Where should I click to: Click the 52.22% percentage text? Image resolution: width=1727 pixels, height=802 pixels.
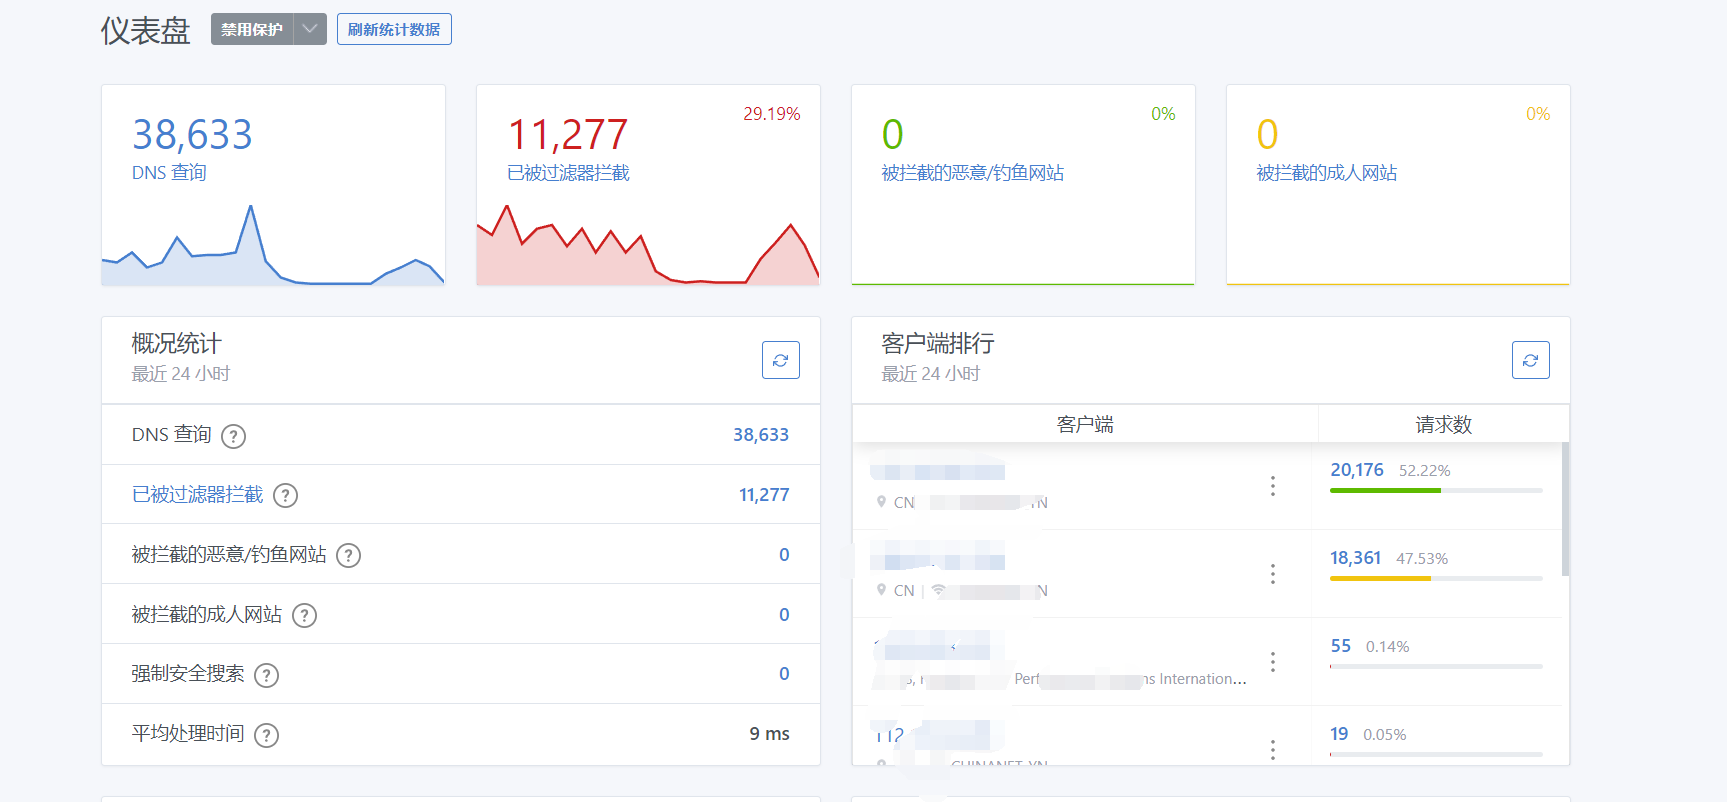coord(1424,470)
